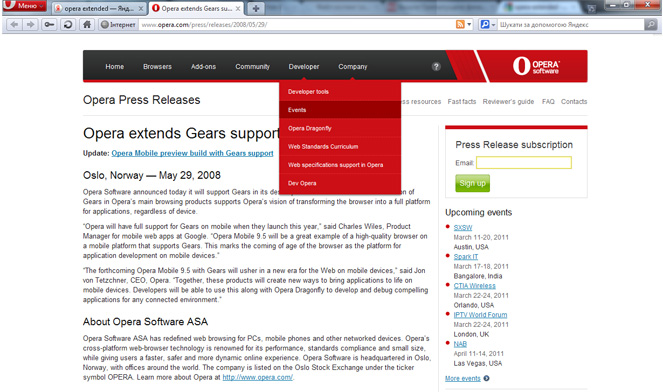Click the 'Oslo, Norway — May 29, 2008' text
The width and height of the screenshot is (663, 392).
click(152, 175)
